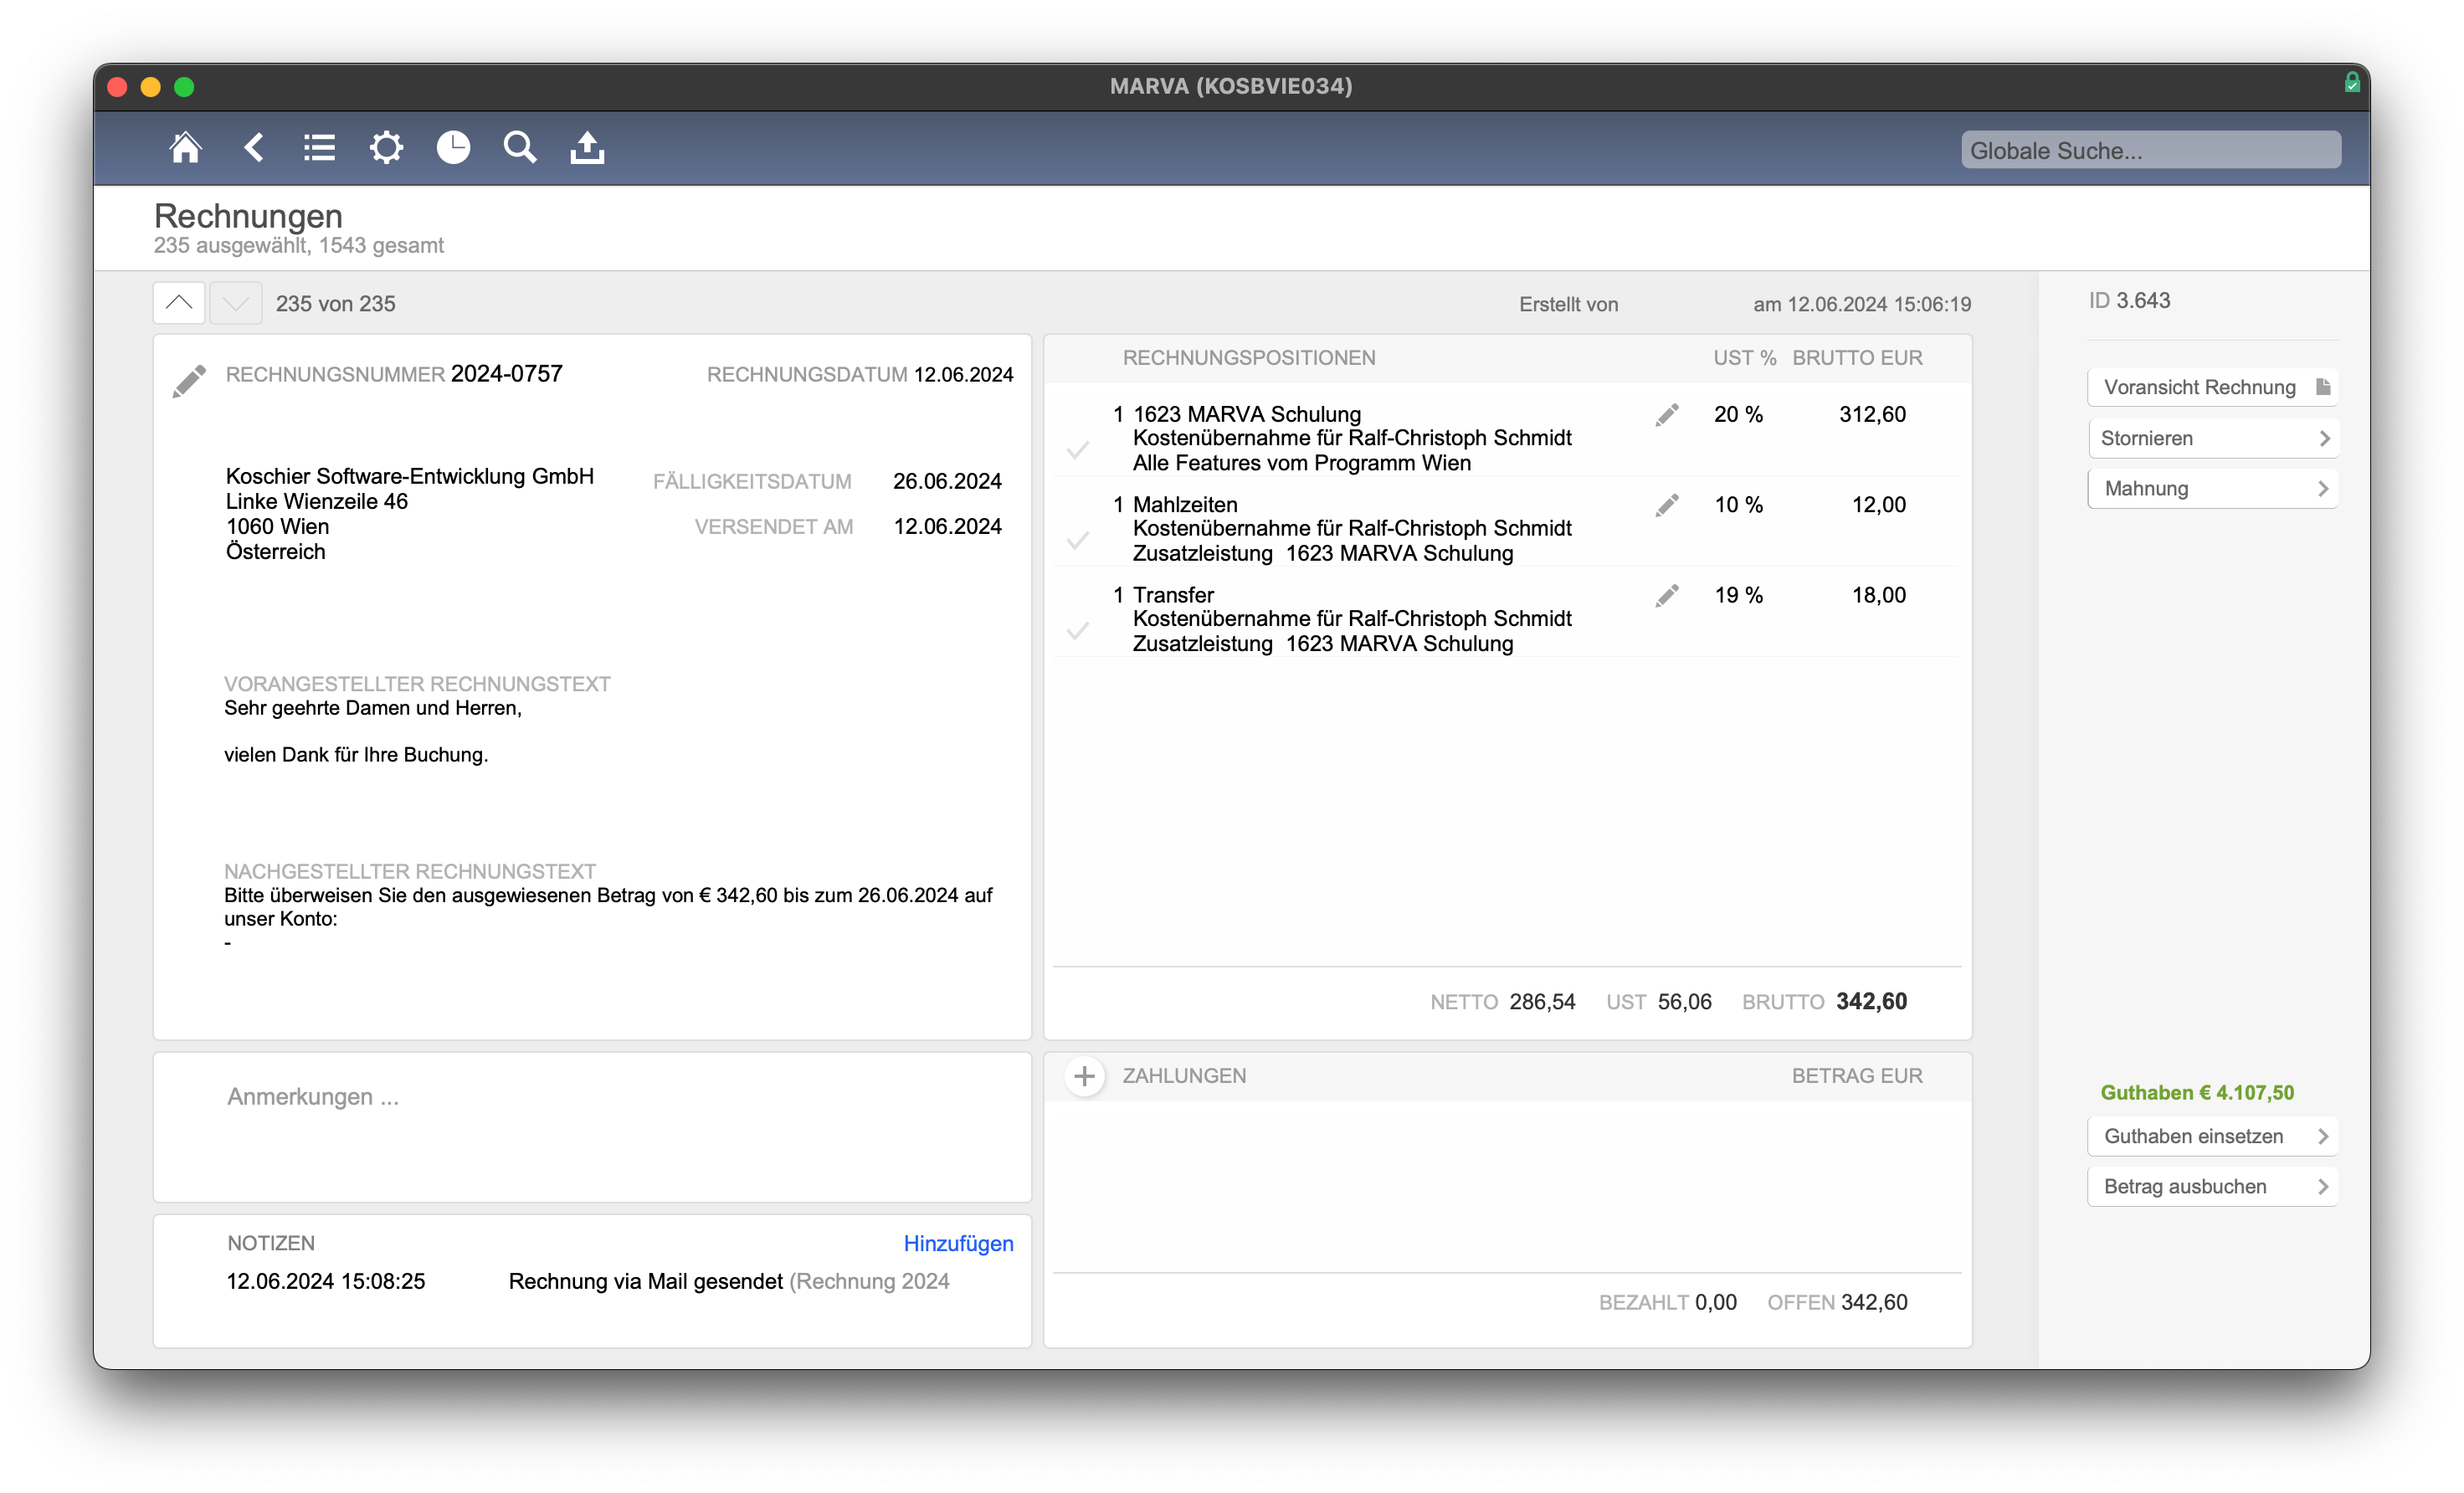
Task: Toggle checkmark for Transfer position
Action: click(x=1077, y=631)
